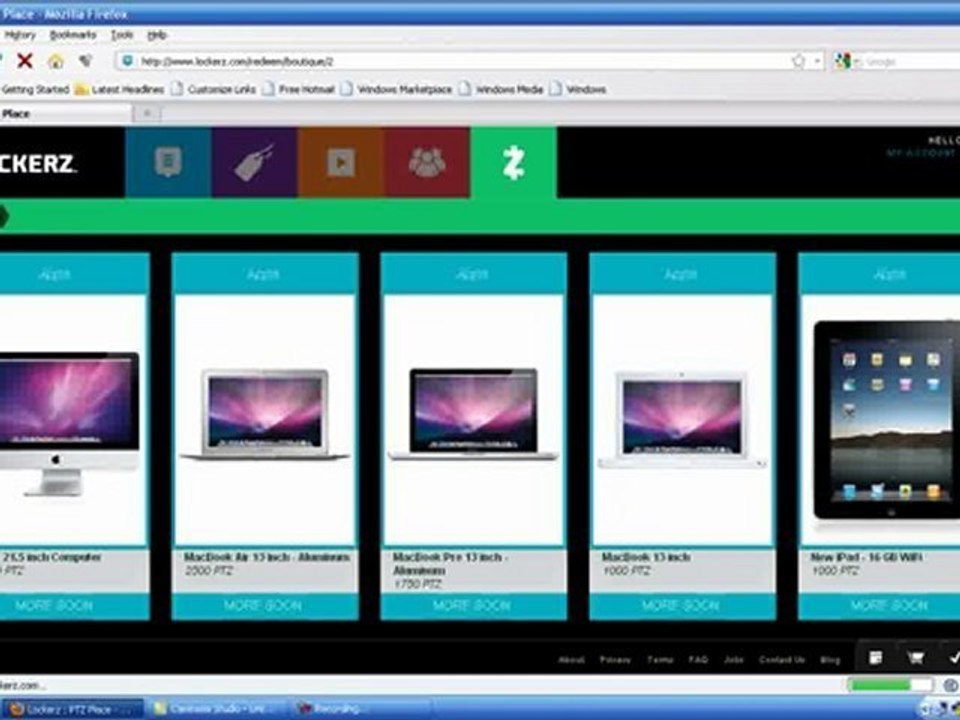Image resolution: width=960 pixels, height=720 pixels.
Task: Open the Blog footer link
Action: [830, 659]
